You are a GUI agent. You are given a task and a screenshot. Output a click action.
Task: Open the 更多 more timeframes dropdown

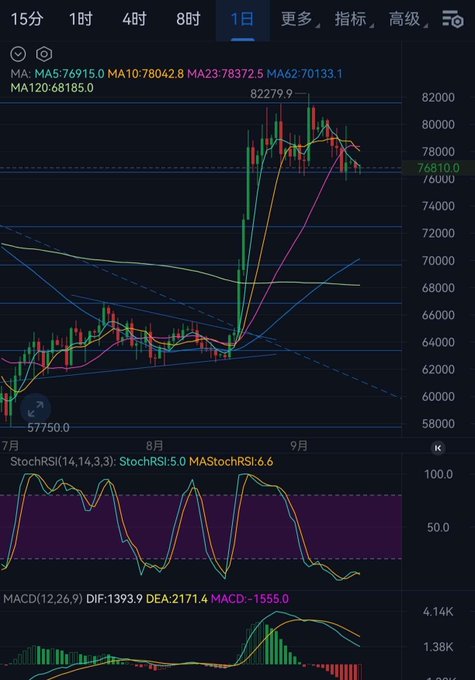point(298,19)
